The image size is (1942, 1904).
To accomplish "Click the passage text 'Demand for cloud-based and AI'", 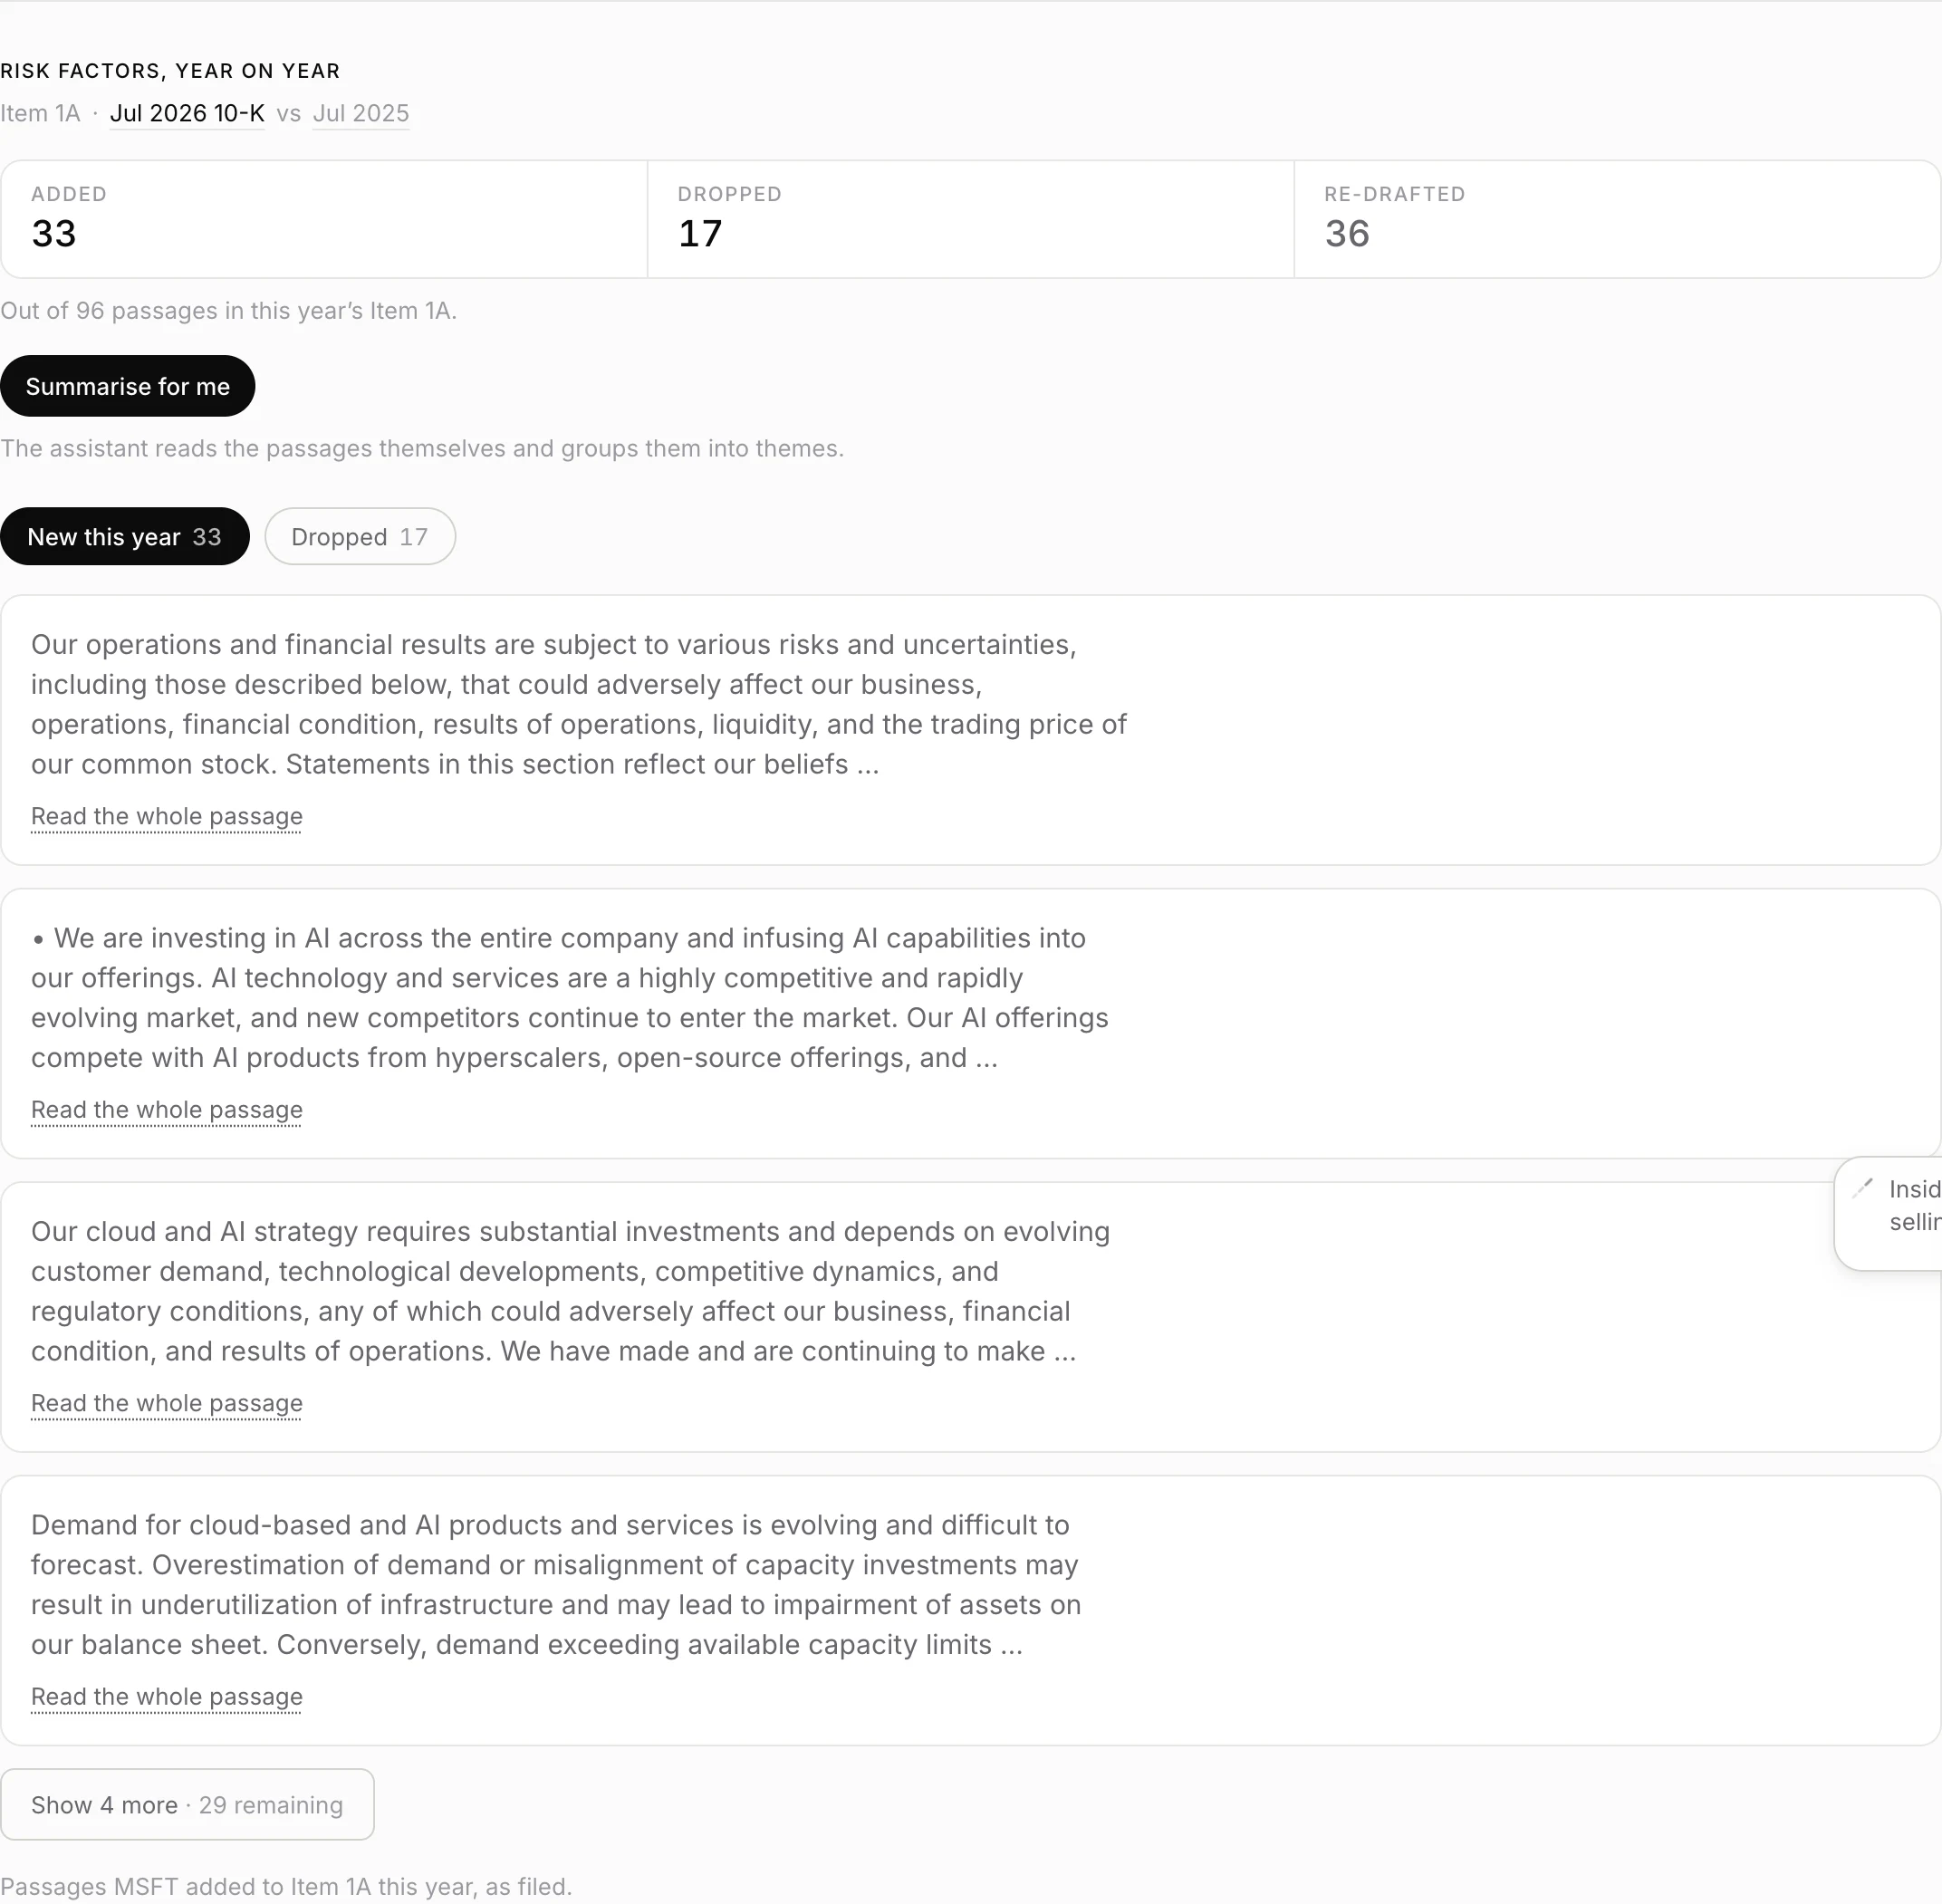I will [x=556, y=1585].
